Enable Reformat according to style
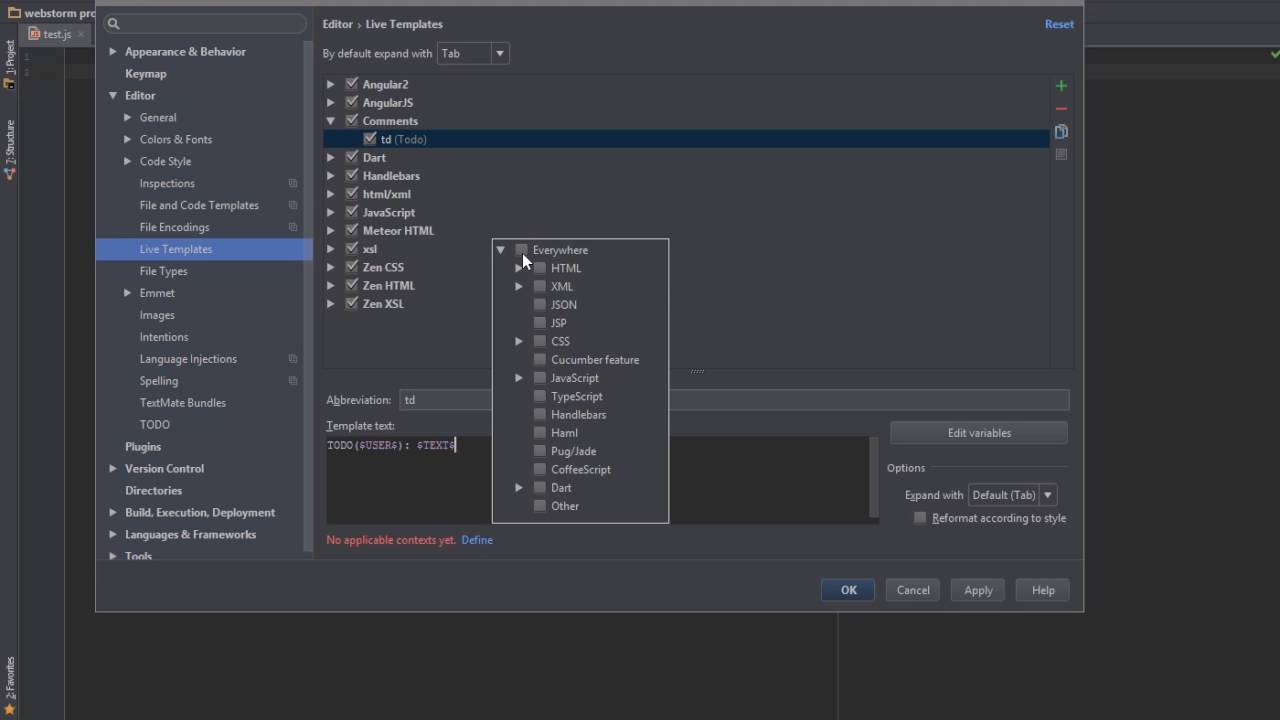 coord(920,518)
